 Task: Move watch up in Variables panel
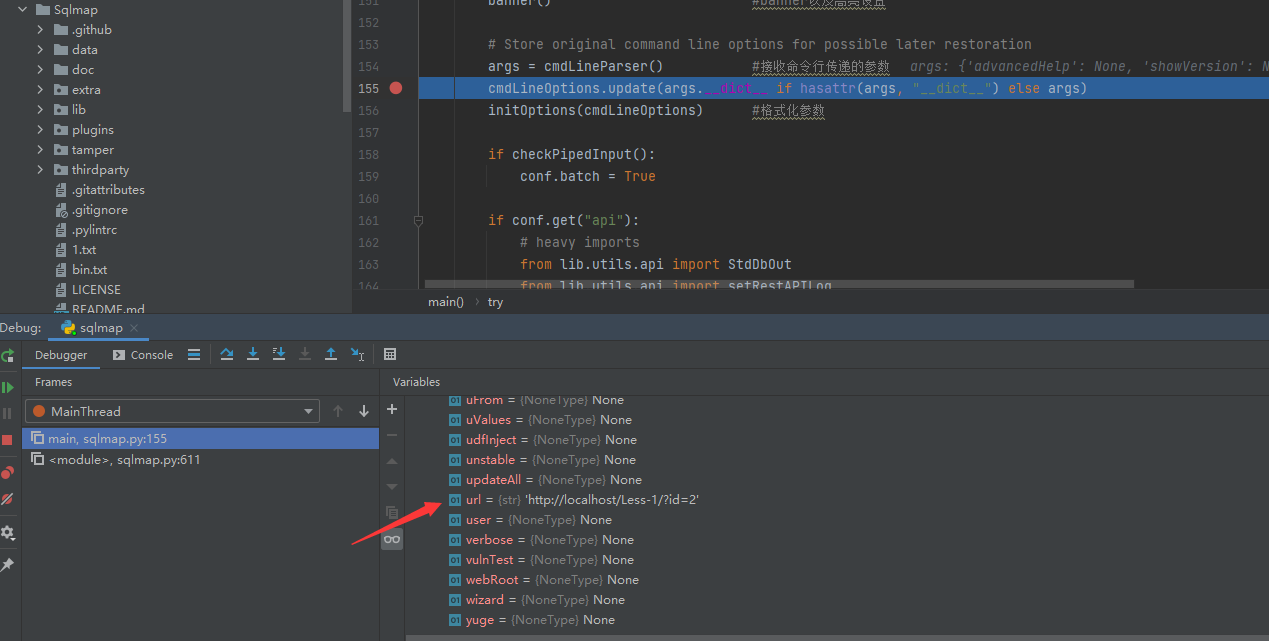392,461
